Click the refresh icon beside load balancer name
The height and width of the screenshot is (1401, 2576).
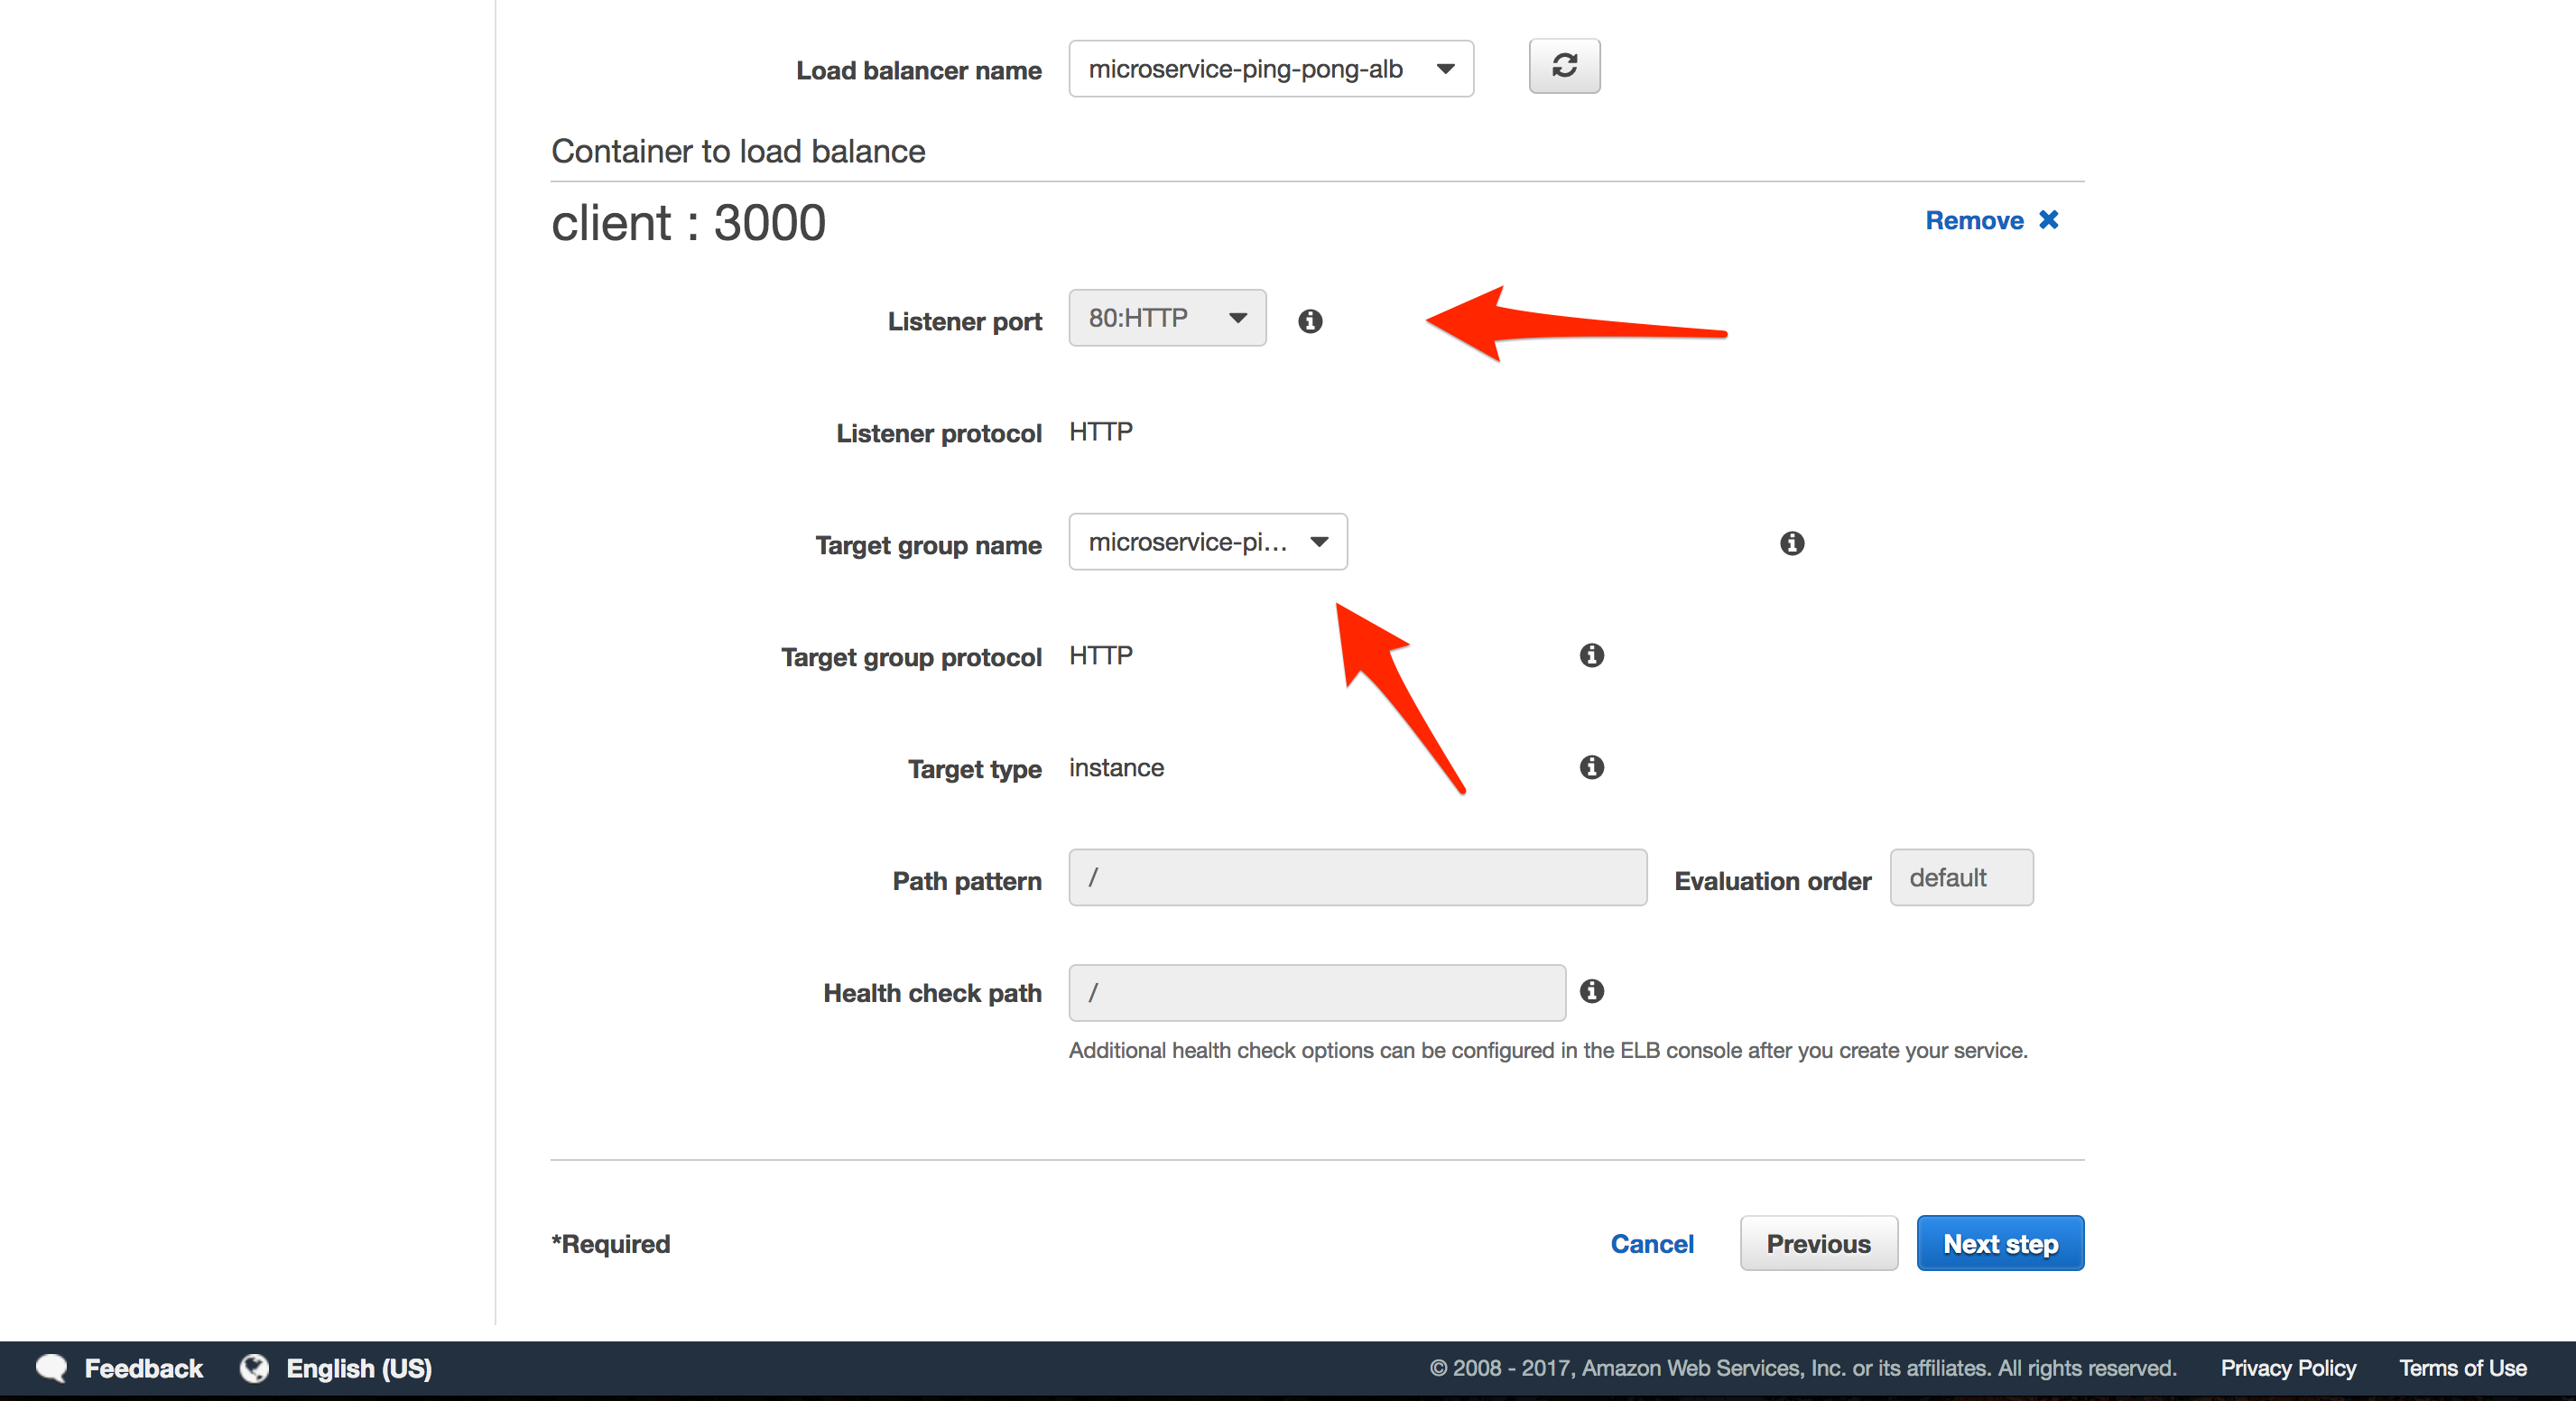[1564, 66]
